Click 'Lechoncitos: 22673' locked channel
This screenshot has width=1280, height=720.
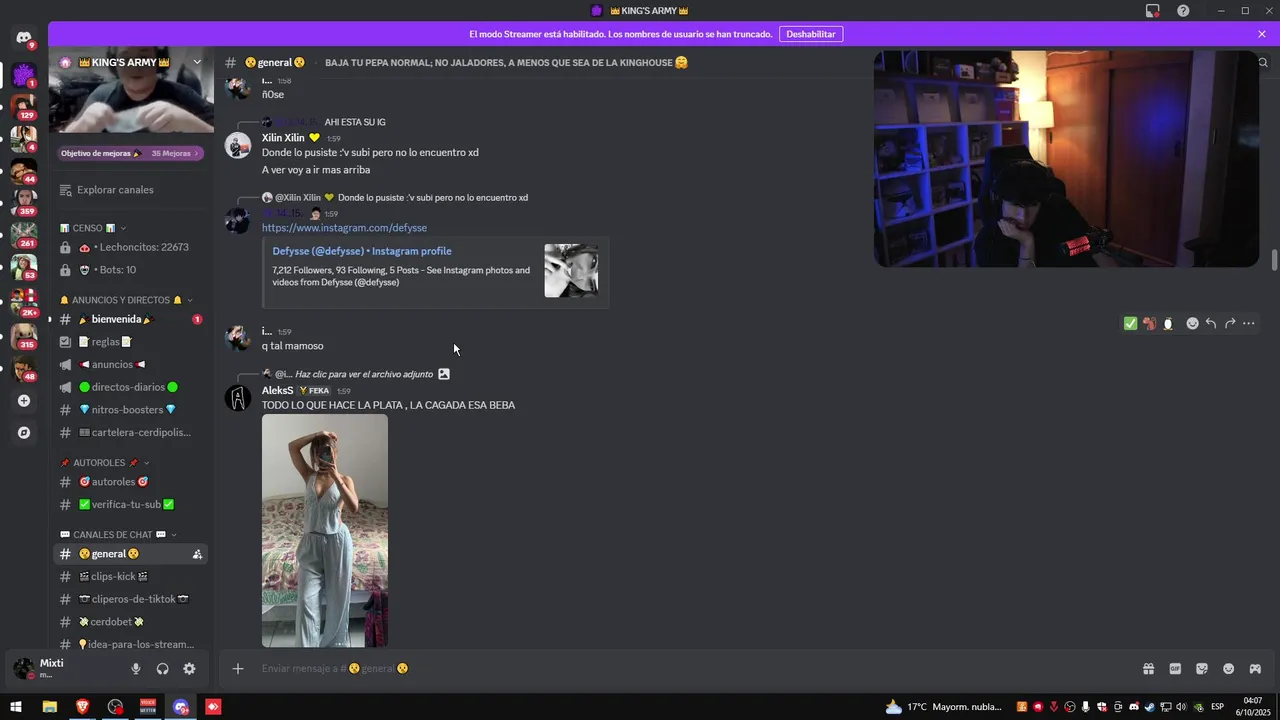point(130,248)
